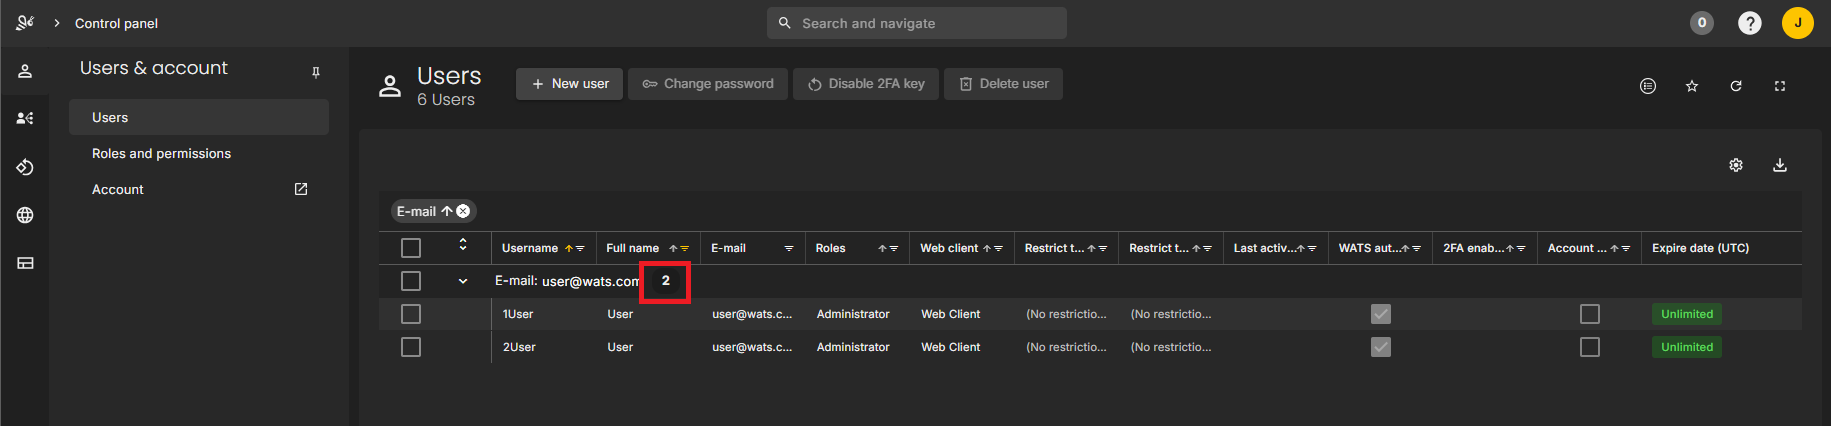Refresh the users list
Screen dimensions: 1831x426
[x=1736, y=86]
